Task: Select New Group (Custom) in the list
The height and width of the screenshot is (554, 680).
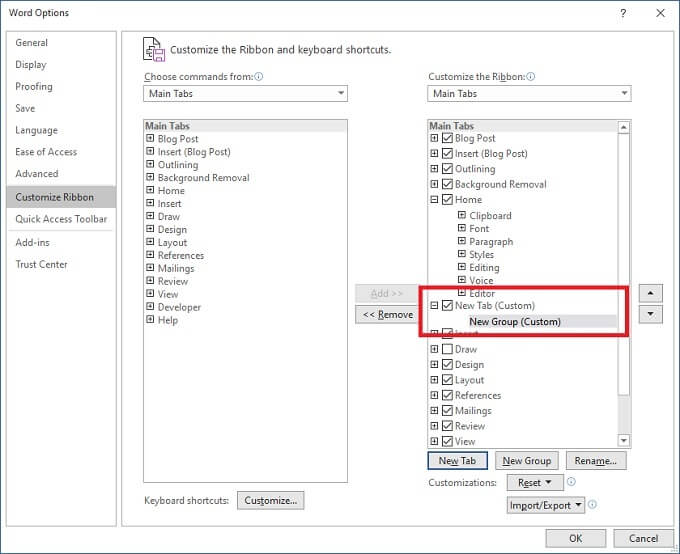Action: (515, 321)
